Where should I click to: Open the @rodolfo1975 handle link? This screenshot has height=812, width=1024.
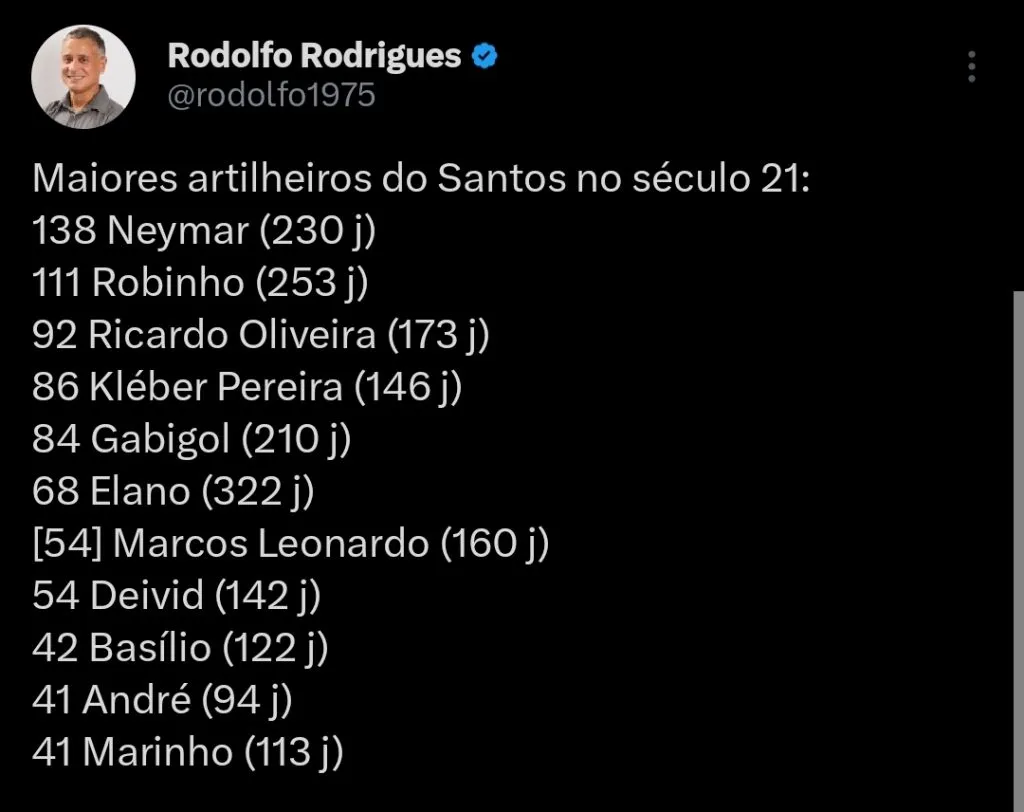click(x=272, y=96)
